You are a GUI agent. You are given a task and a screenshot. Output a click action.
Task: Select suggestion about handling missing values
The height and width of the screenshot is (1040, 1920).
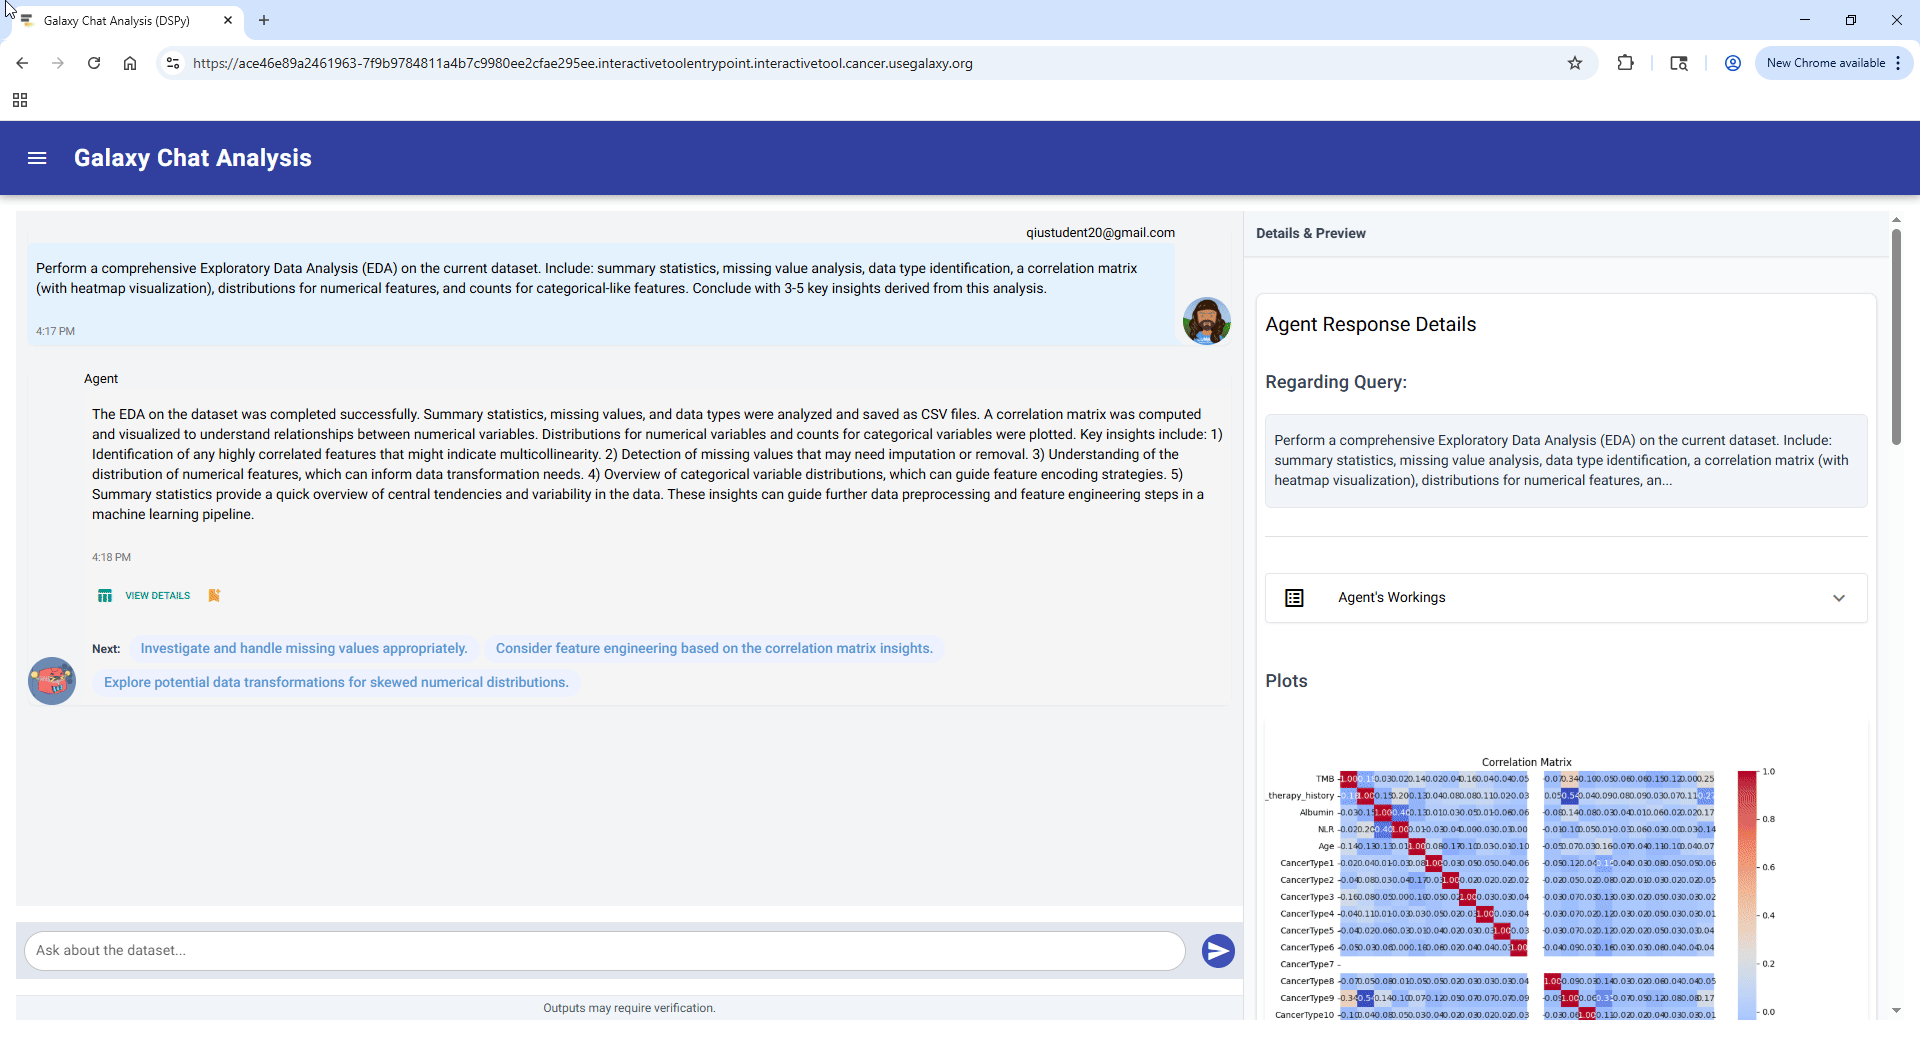(x=304, y=649)
